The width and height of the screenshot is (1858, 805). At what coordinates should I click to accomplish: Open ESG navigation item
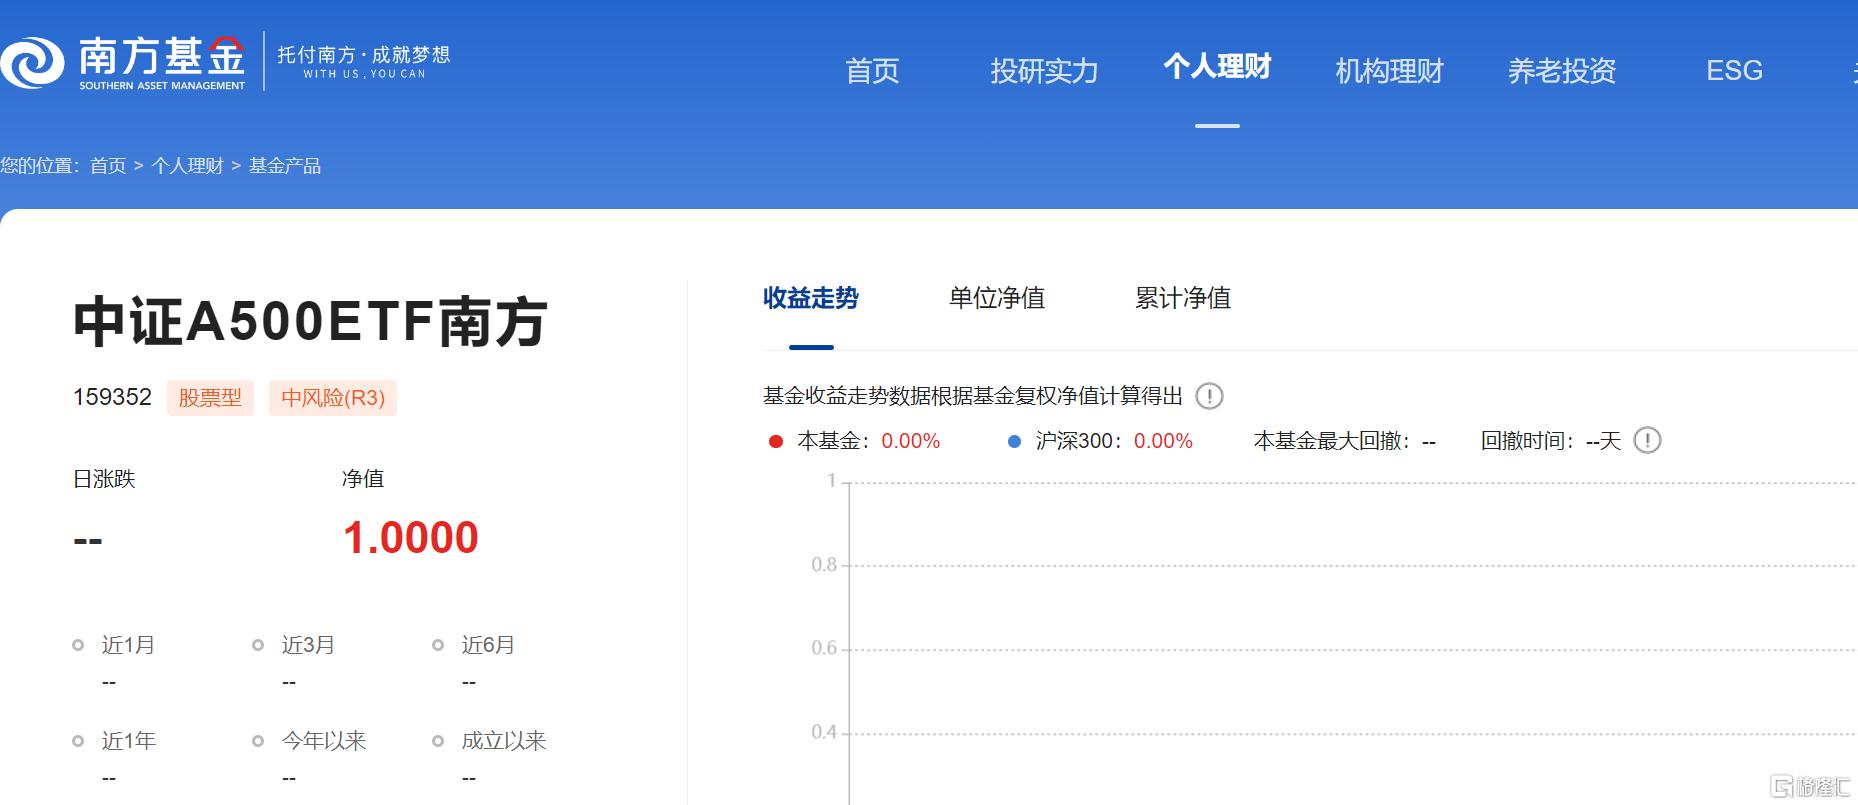tap(1734, 71)
